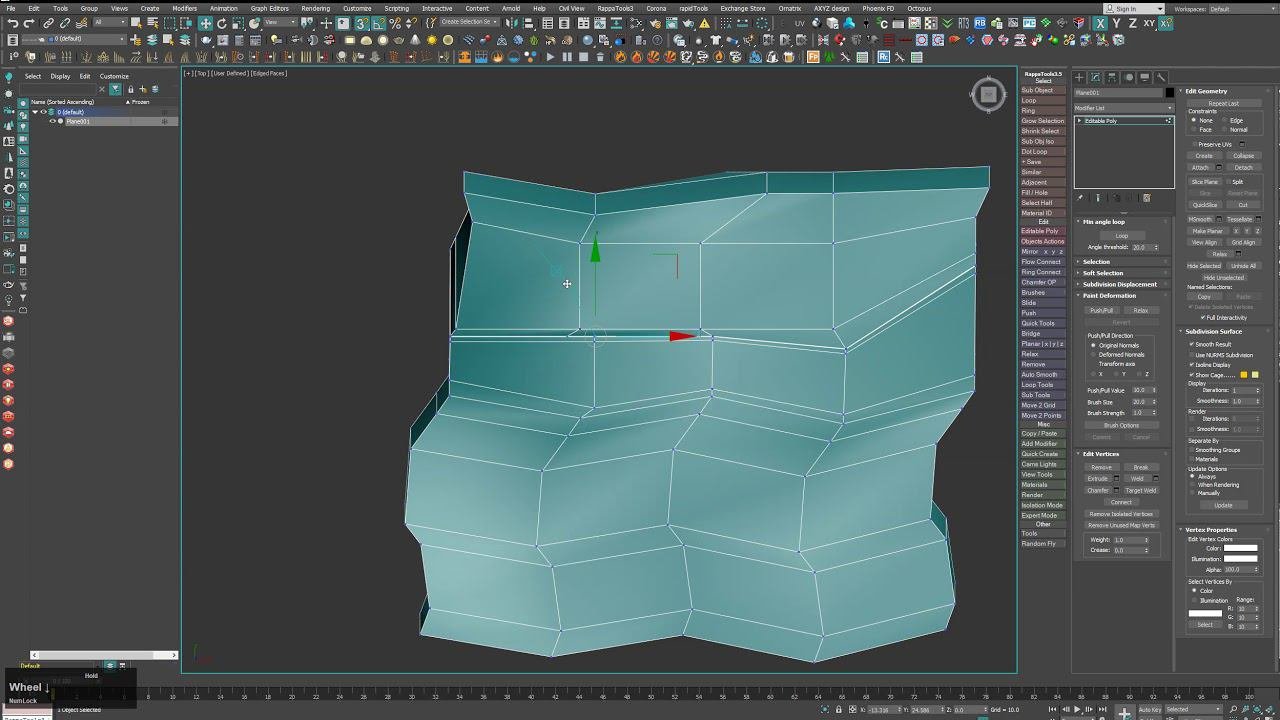Open the Utilities wrench panel icon
The width and height of the screenshot is (1280, 720).
(1161, 77)
